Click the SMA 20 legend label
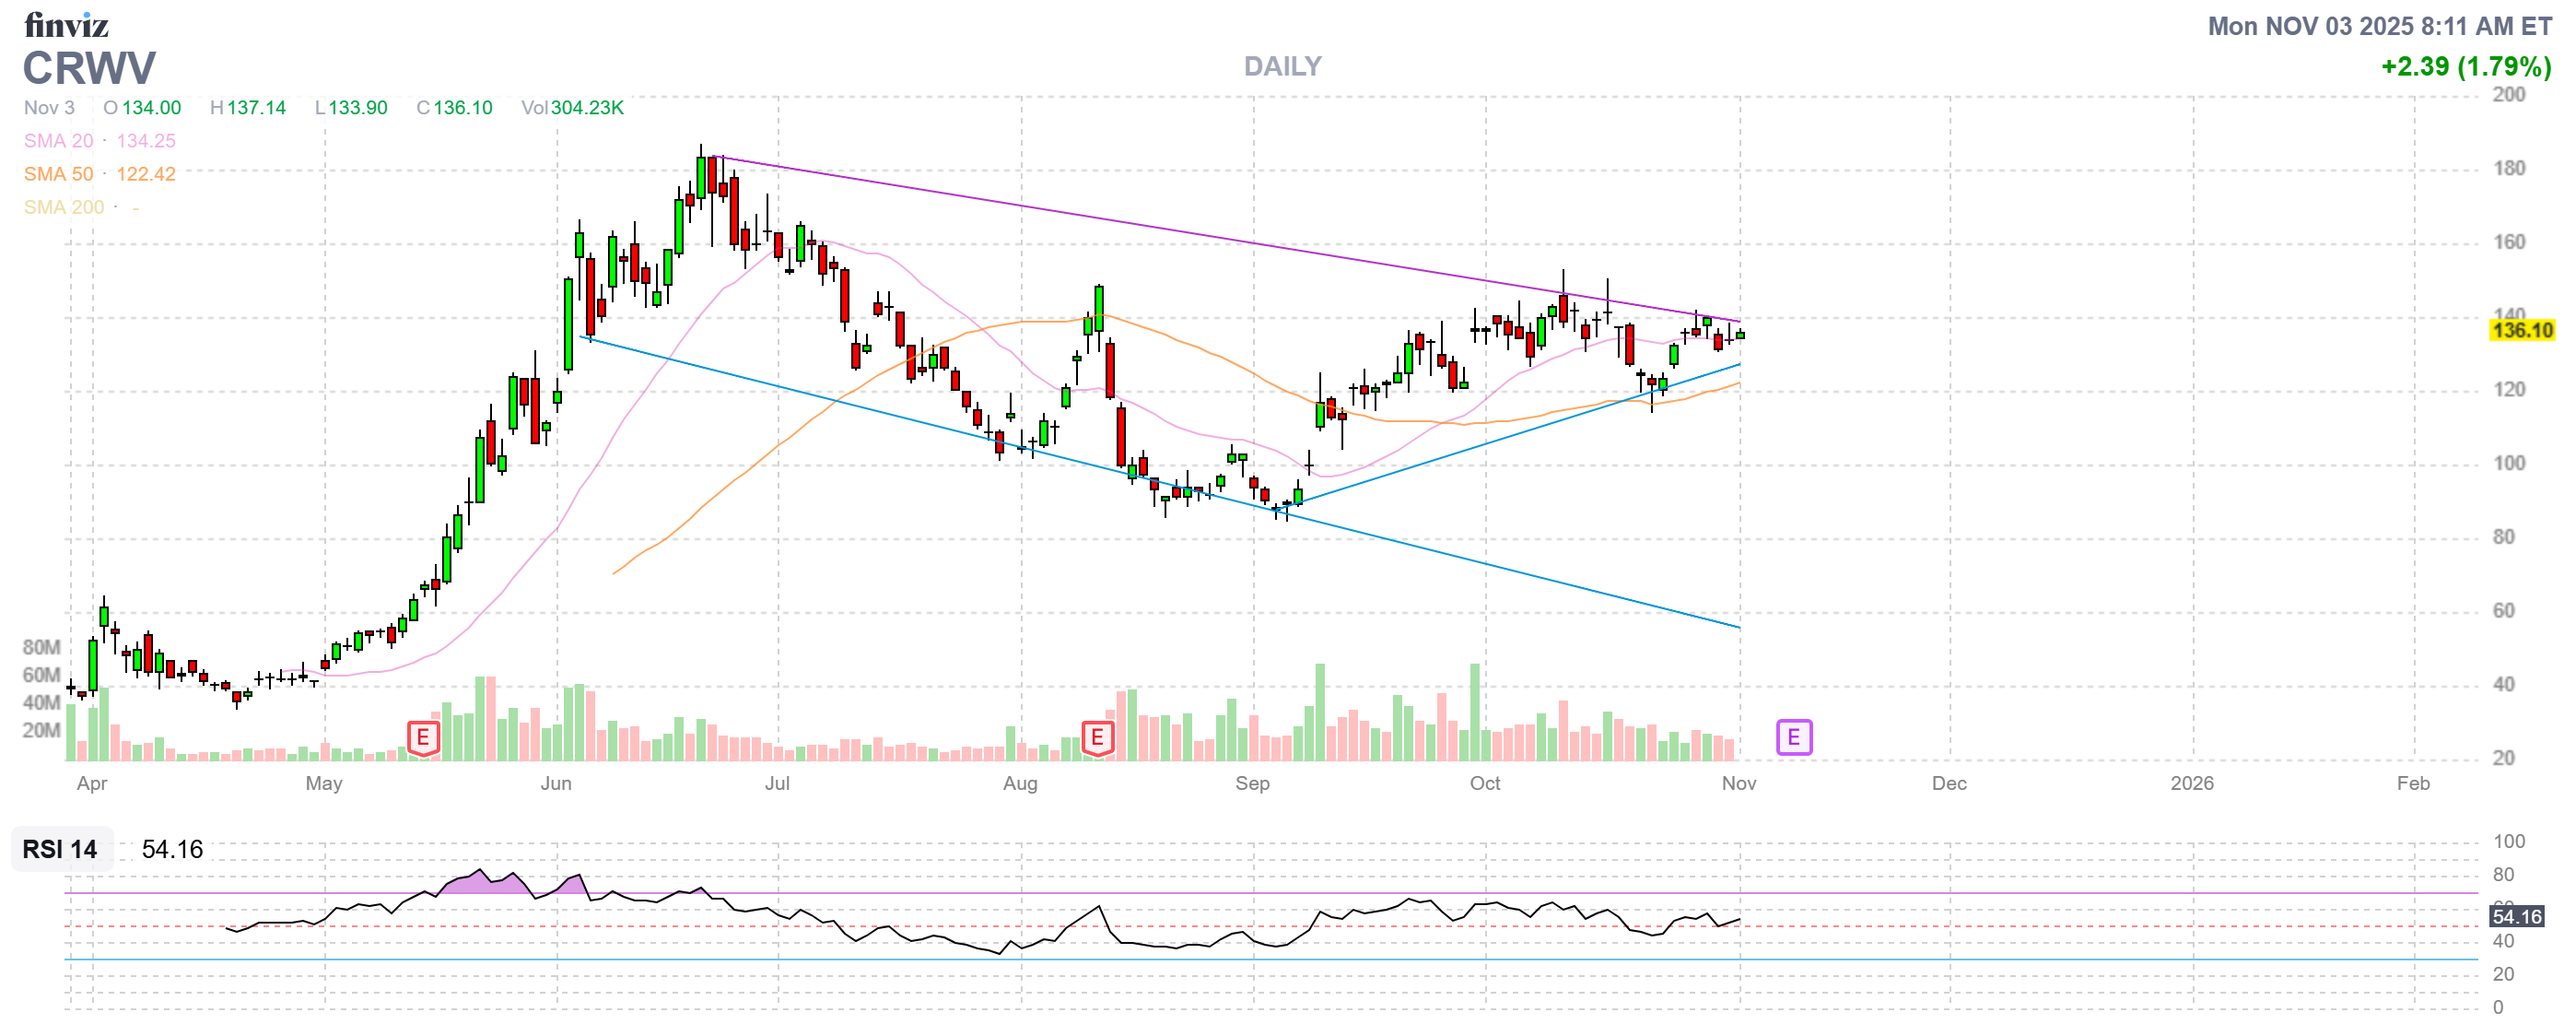2576x1036 pixels. click(x=58, y=141)
